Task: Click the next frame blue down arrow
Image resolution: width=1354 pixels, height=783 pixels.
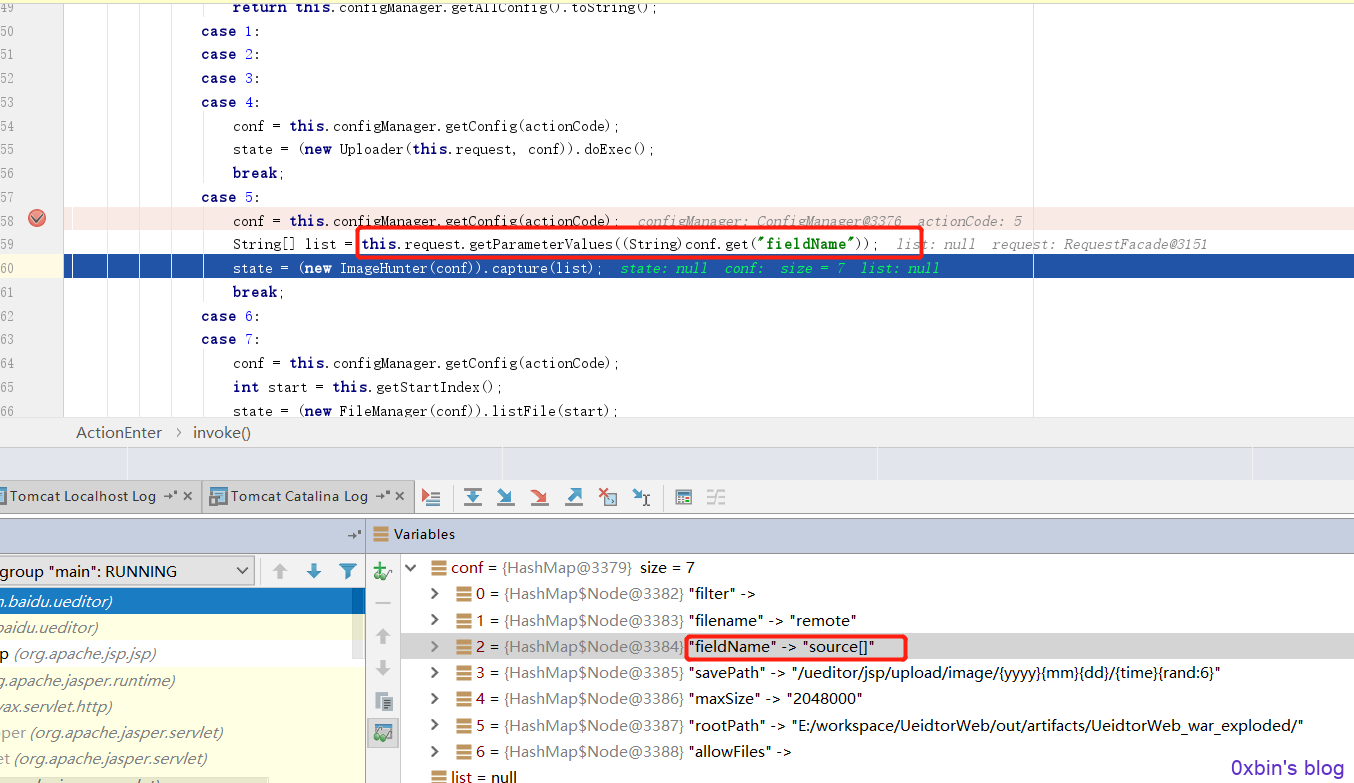Action: 314,571
